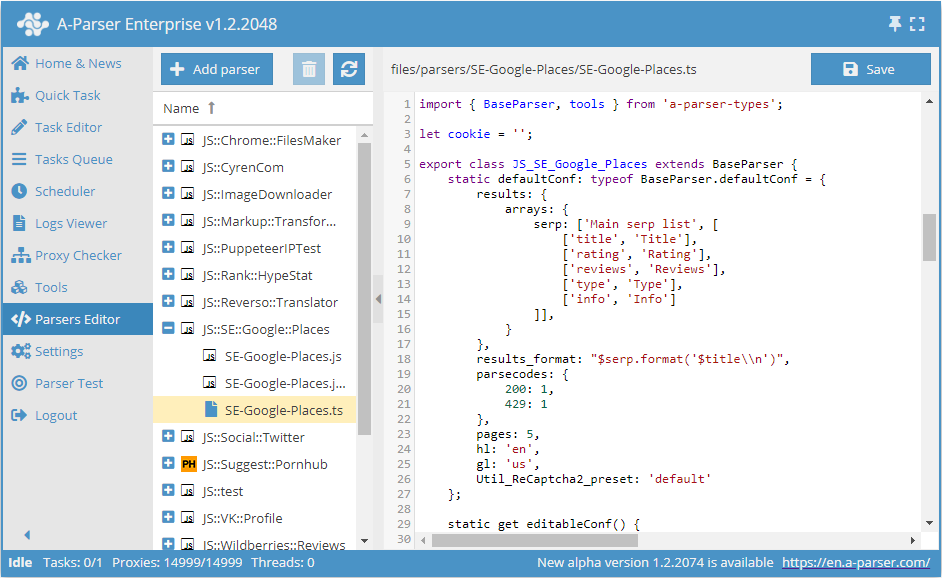Screen dimensions: 942x578
Task: Click the trash delete icon button
Action: 309,69
